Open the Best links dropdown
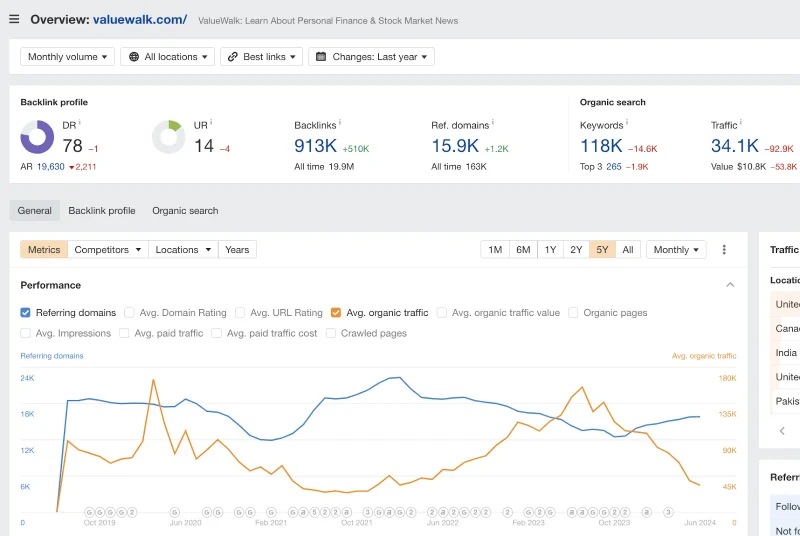 click(x=261, y=57)
